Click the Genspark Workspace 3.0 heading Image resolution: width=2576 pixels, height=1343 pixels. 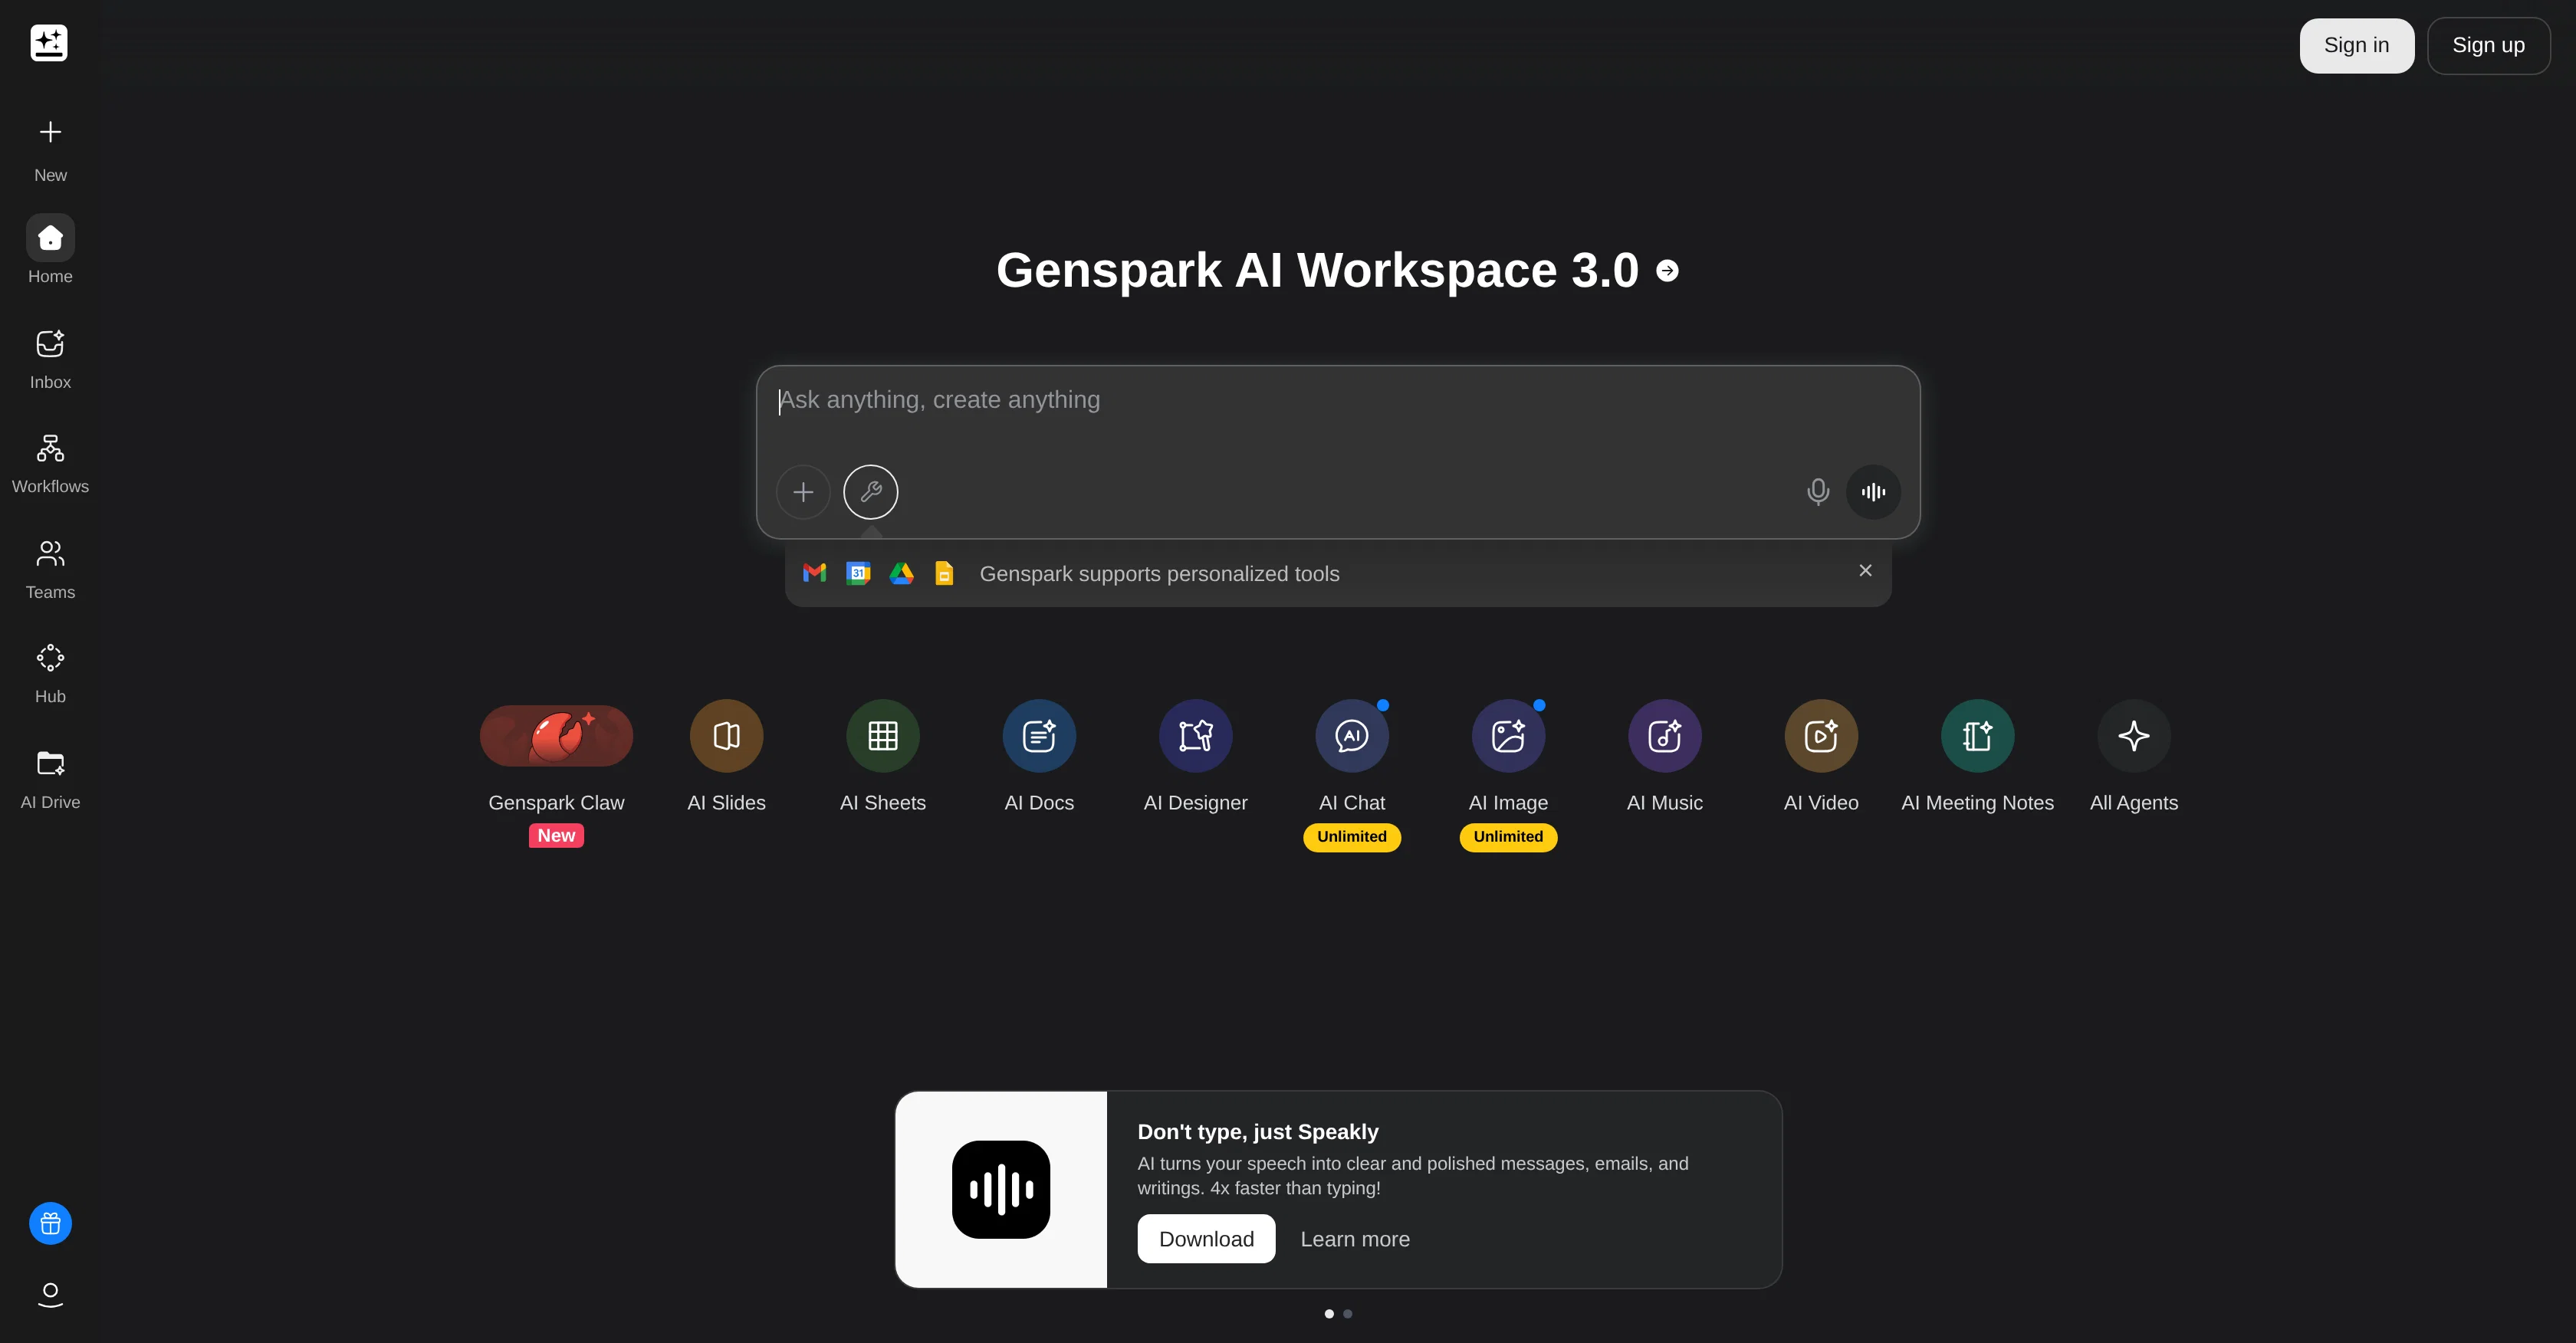(1317, 270)
